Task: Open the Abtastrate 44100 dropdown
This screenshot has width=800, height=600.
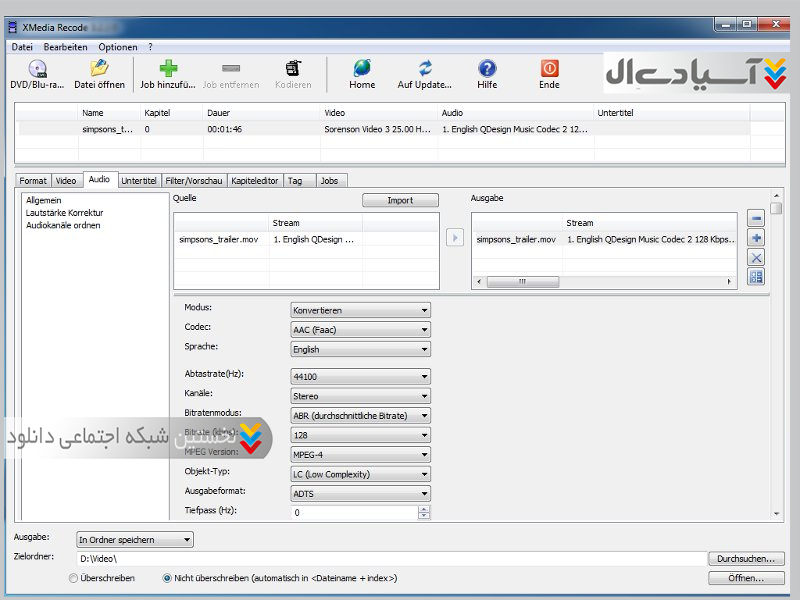Action: (360, 377)
